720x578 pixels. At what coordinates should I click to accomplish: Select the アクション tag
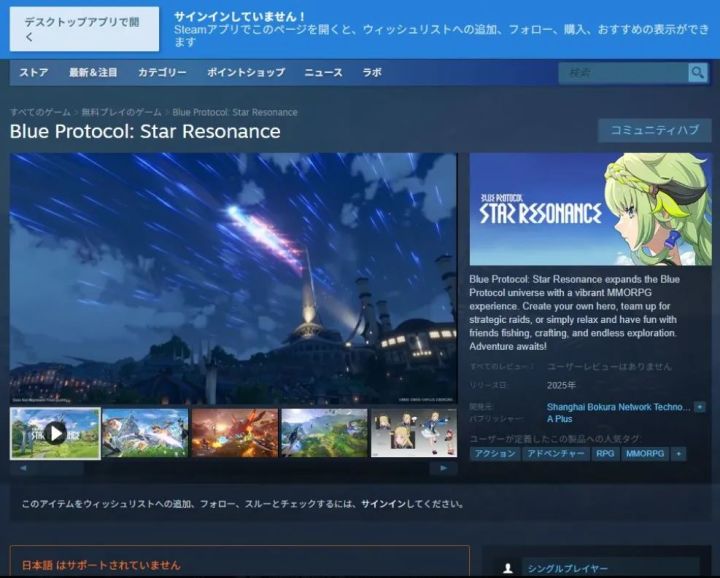coord(495,454)
